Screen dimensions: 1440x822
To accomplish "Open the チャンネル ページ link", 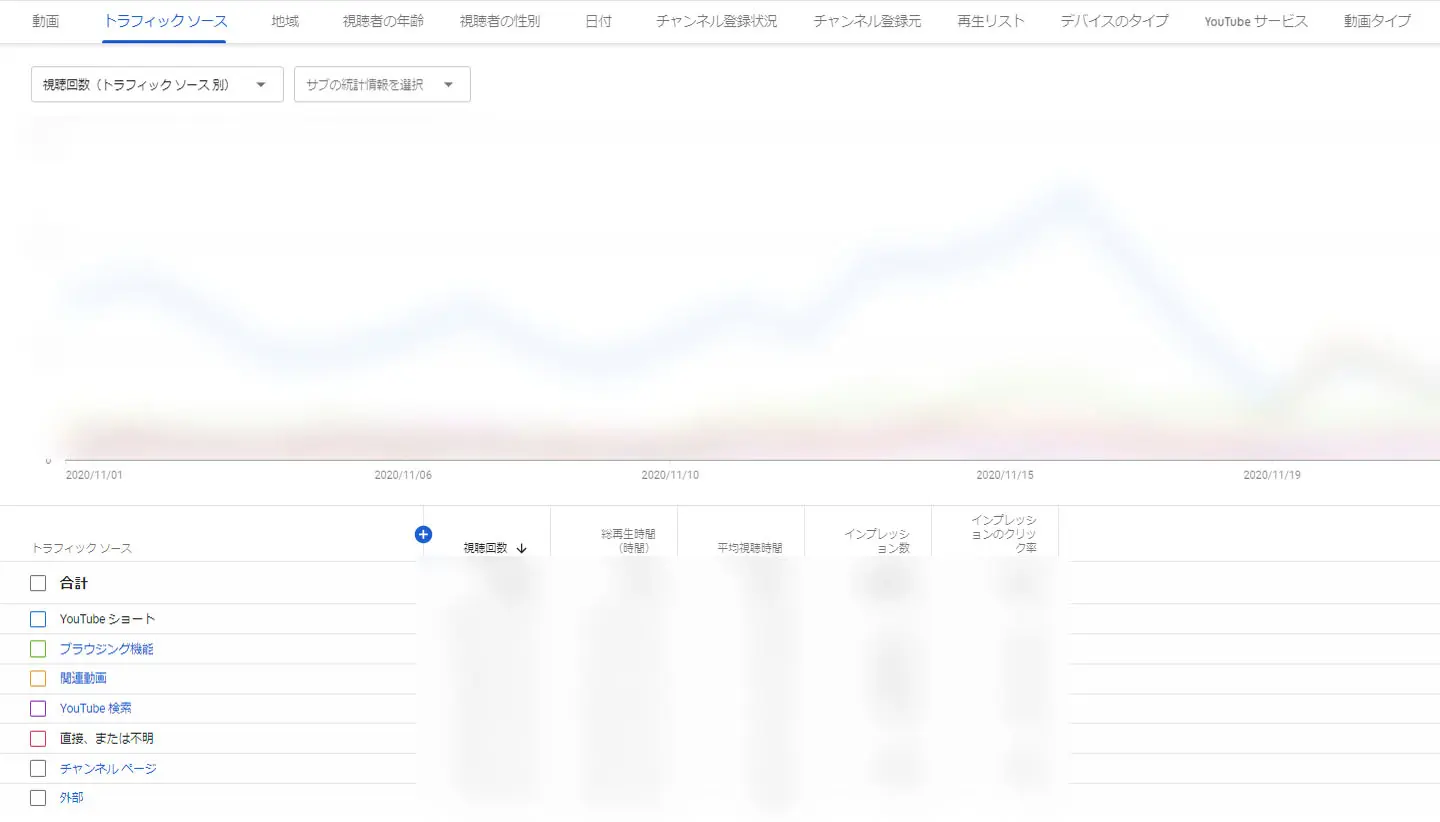I will (x=108, y=768).
